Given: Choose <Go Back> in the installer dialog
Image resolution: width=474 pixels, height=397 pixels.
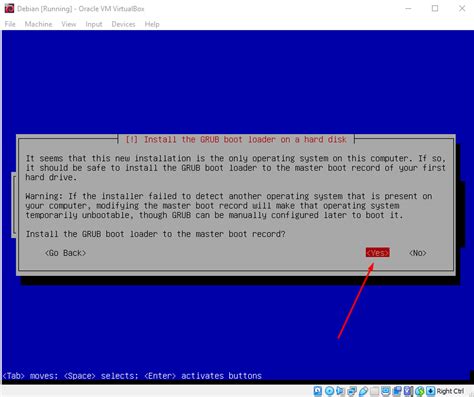Looking at the screenshot, I should 65,253.
